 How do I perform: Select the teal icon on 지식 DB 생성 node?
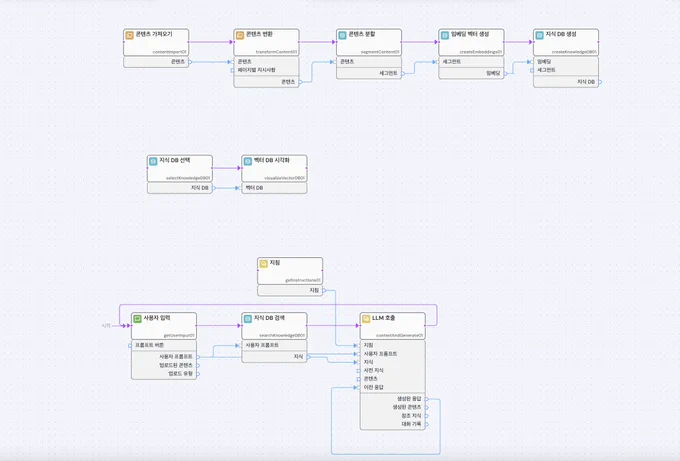click(539, 35)
